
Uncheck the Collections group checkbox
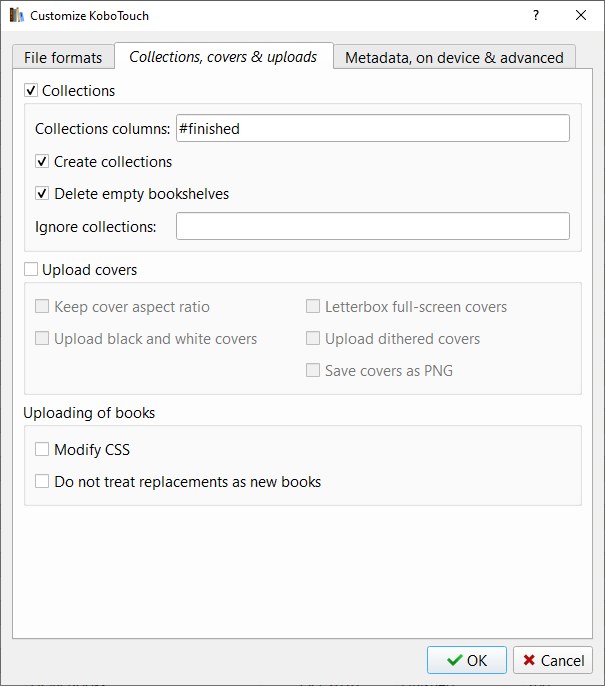[31, 91]
